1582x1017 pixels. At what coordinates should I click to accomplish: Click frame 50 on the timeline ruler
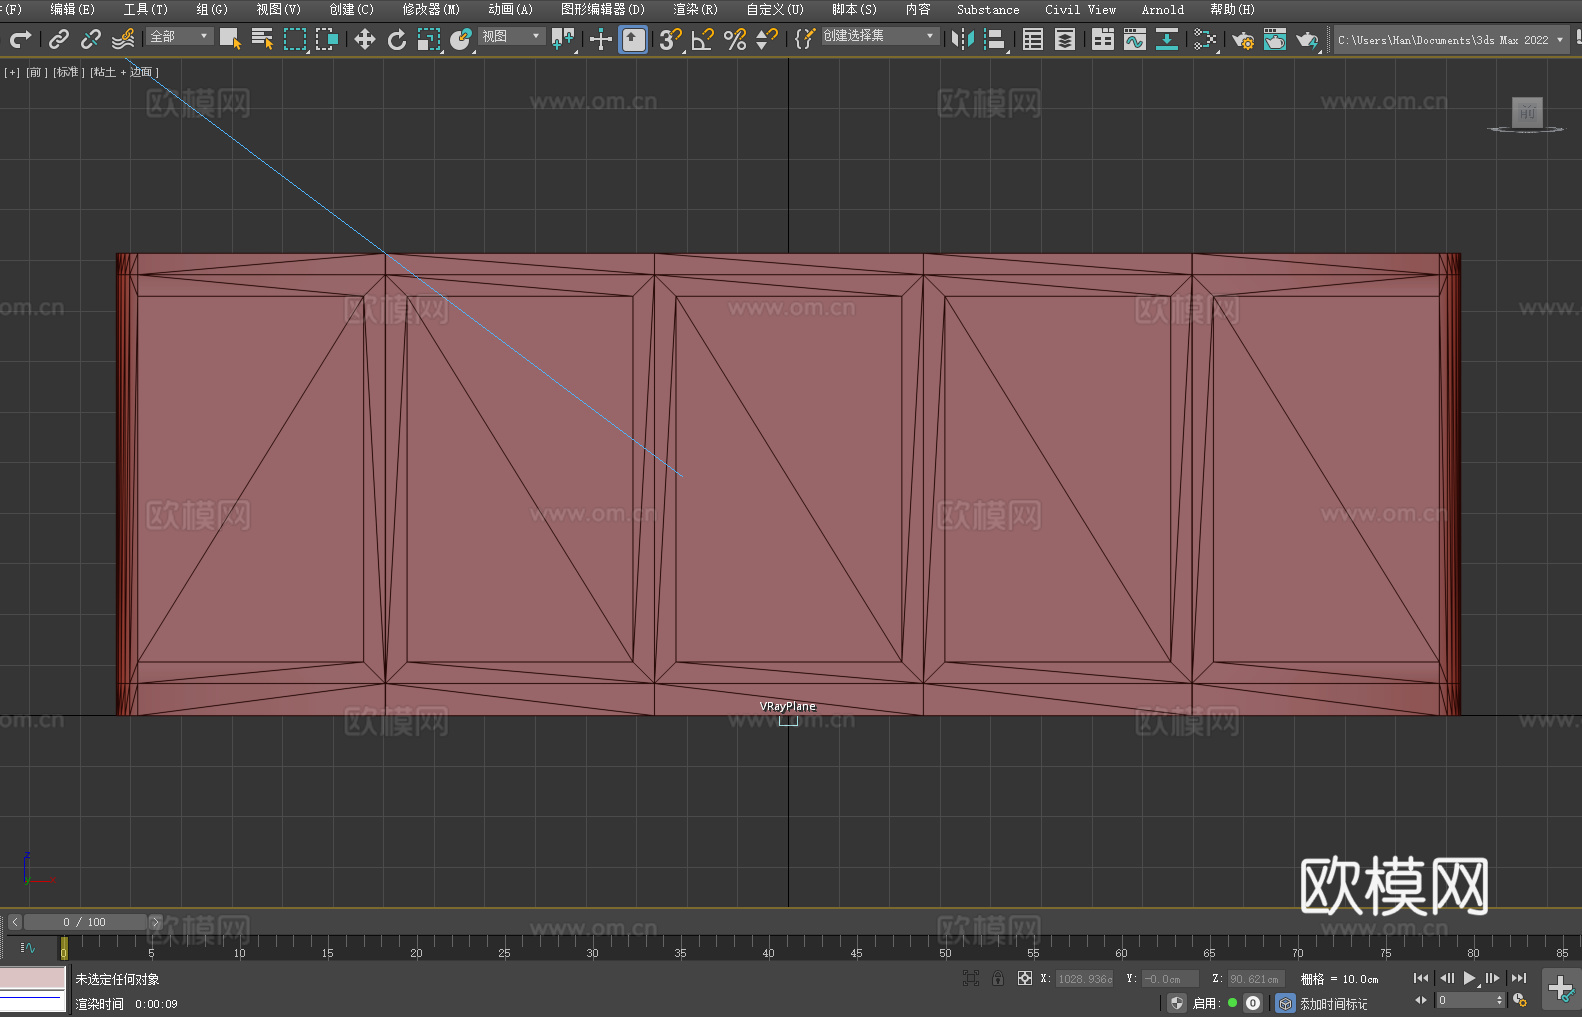[x=945, y=948]
